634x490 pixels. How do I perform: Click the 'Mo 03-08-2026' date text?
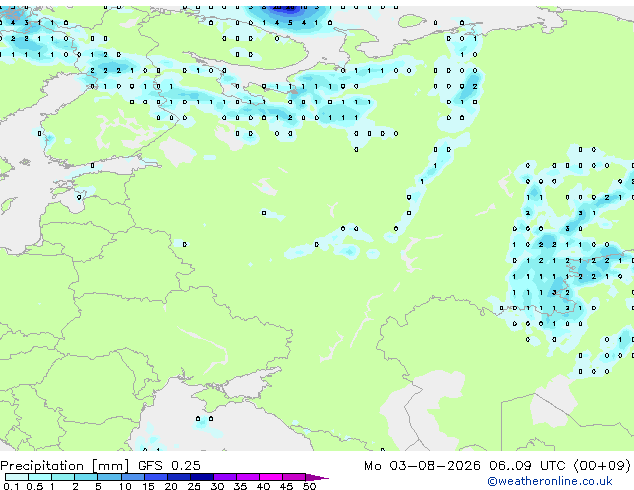[x=422, y=466]
